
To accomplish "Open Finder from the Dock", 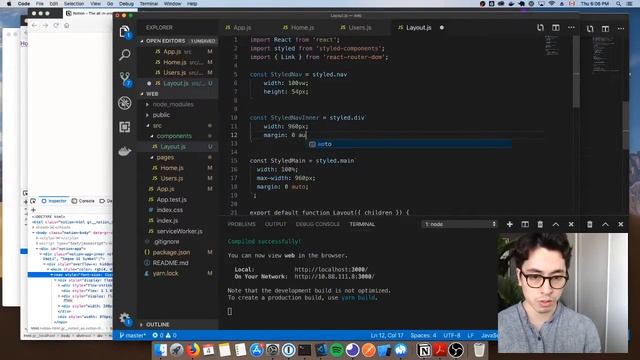I will [x=161, y=350].
